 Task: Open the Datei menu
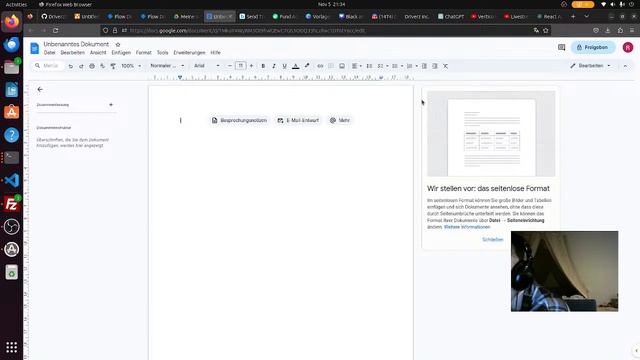[49, 53]
